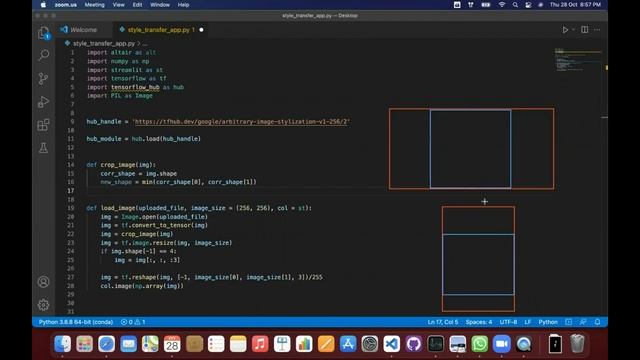Open the Trash in the dock

[x=577, y=344]
